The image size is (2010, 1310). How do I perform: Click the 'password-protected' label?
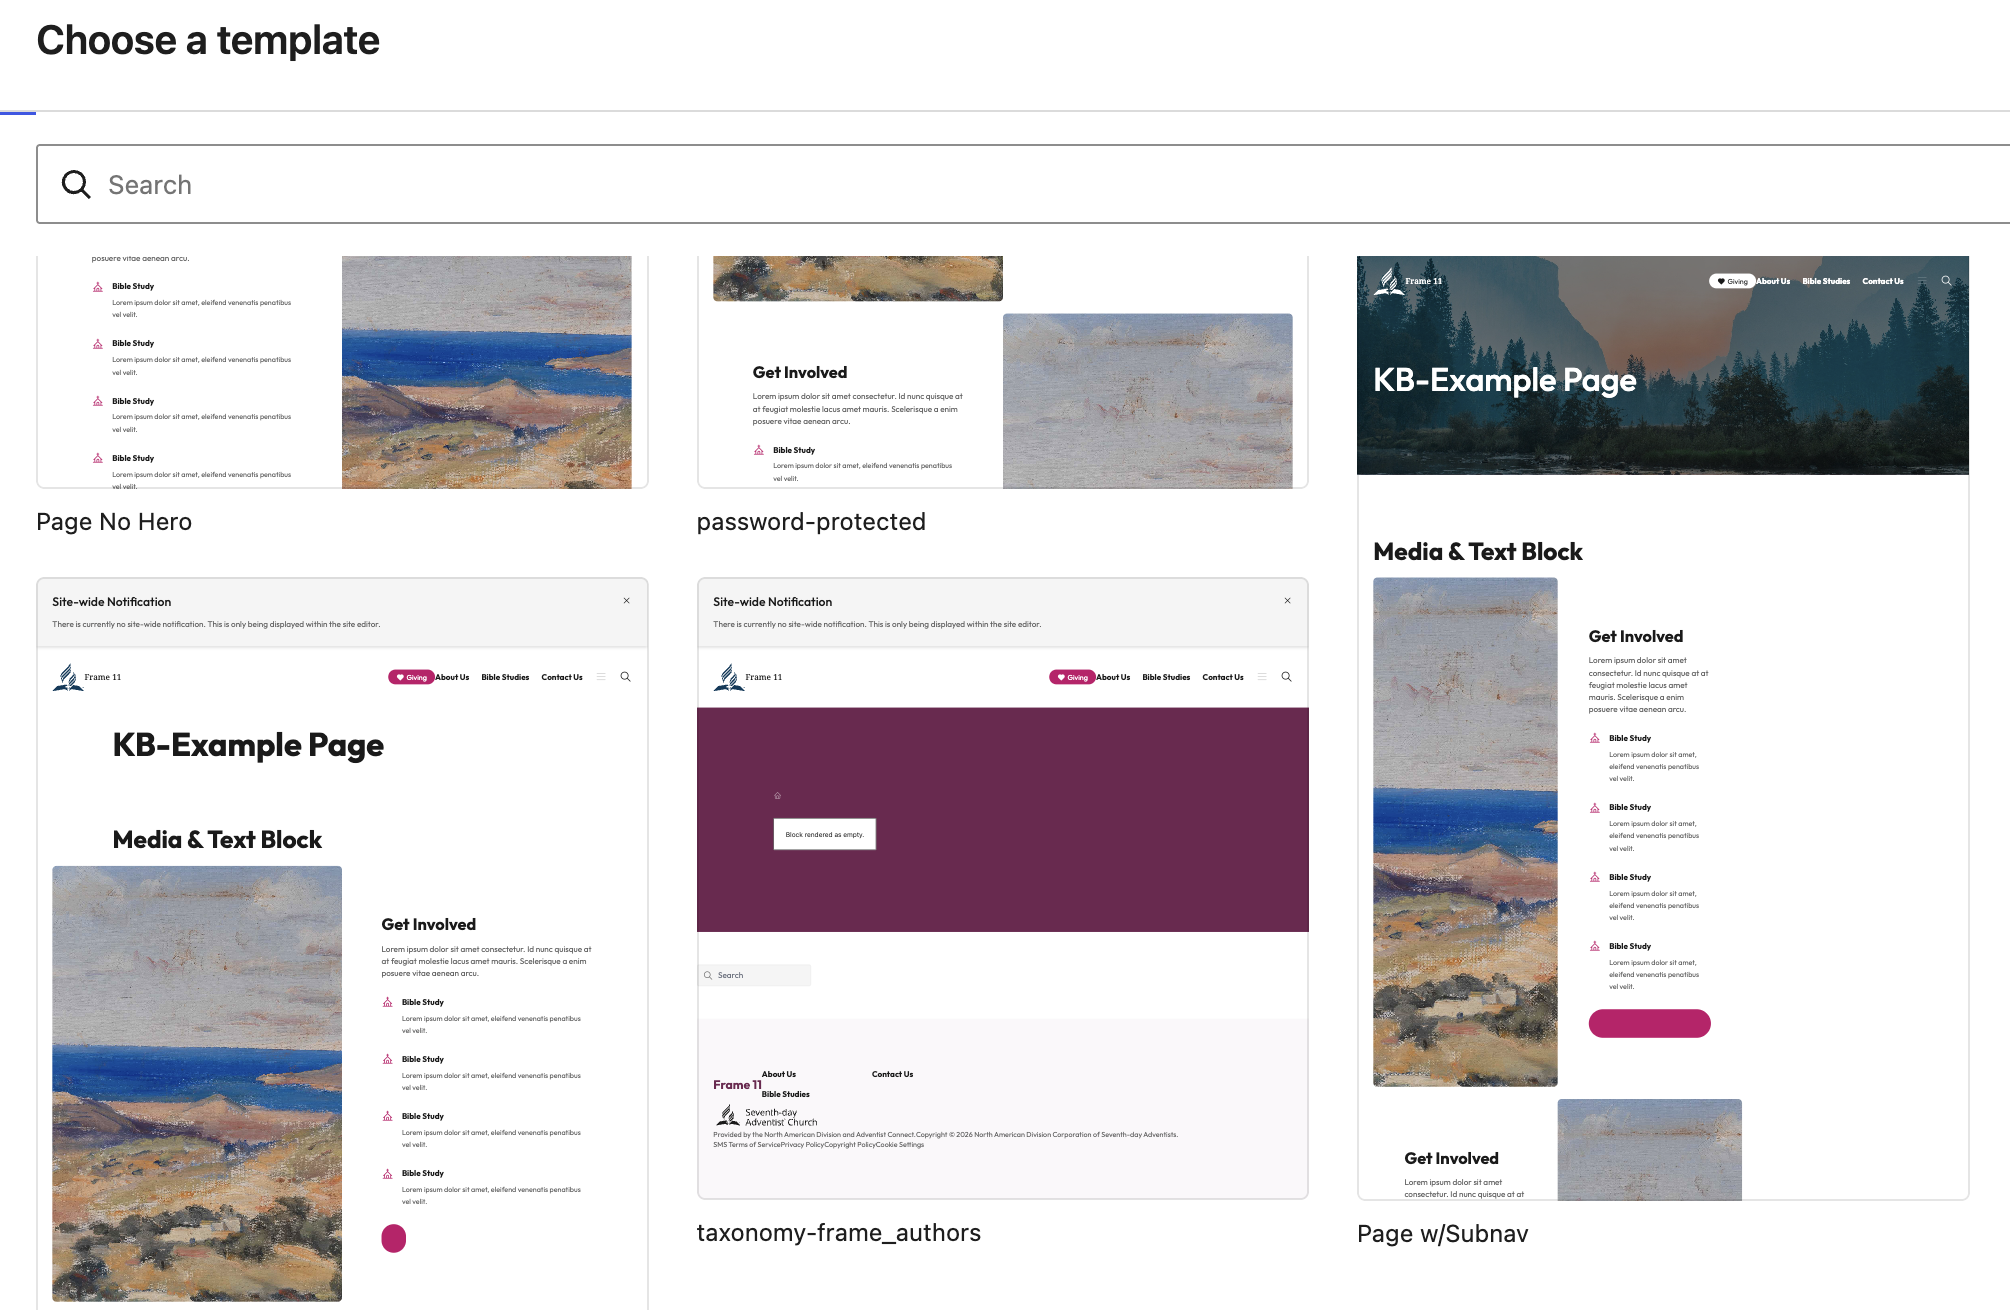pos(811,522)
